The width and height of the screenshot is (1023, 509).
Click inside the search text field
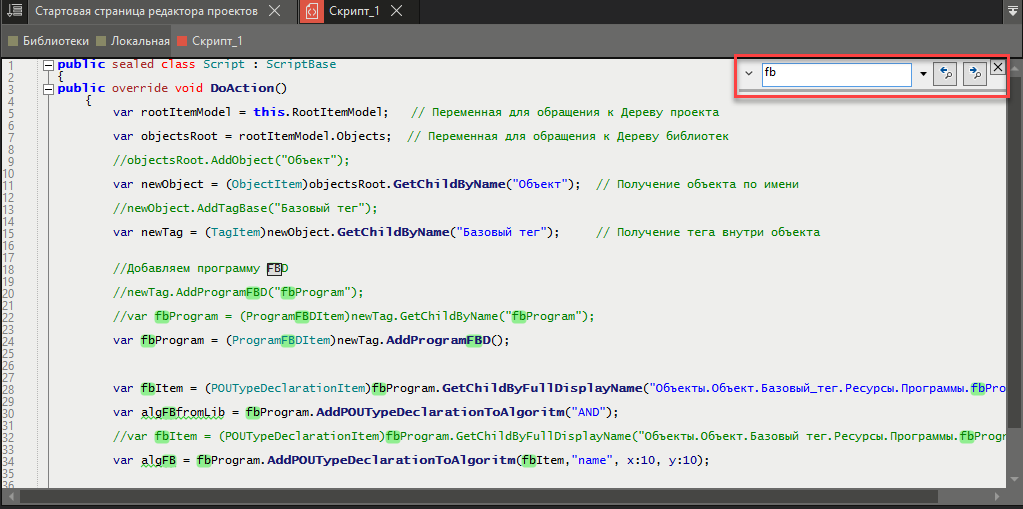pyautogui.click(x=835, y=74)
